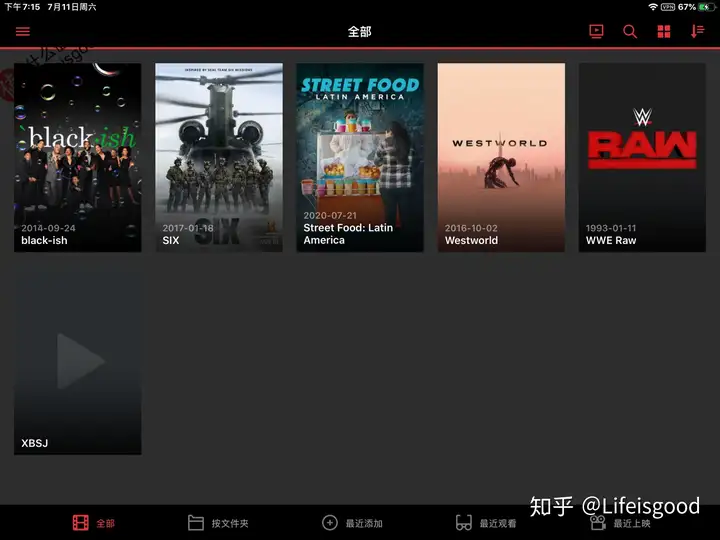The height and width of the screenshot is (540, 720).
Task: Tap the 最近上映 camera icon
Action: pyautogui.click(x=597, y=523)
